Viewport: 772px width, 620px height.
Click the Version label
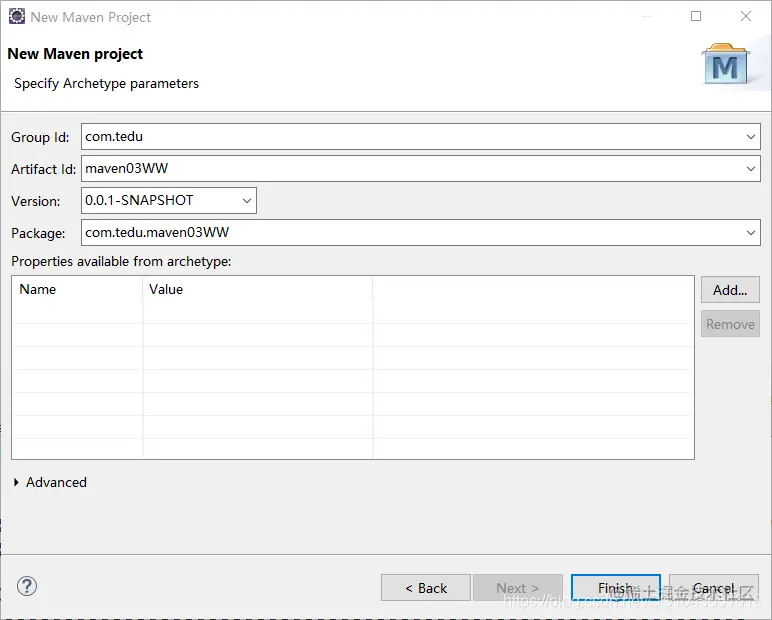pyautogui.click(x=35, y=201)
